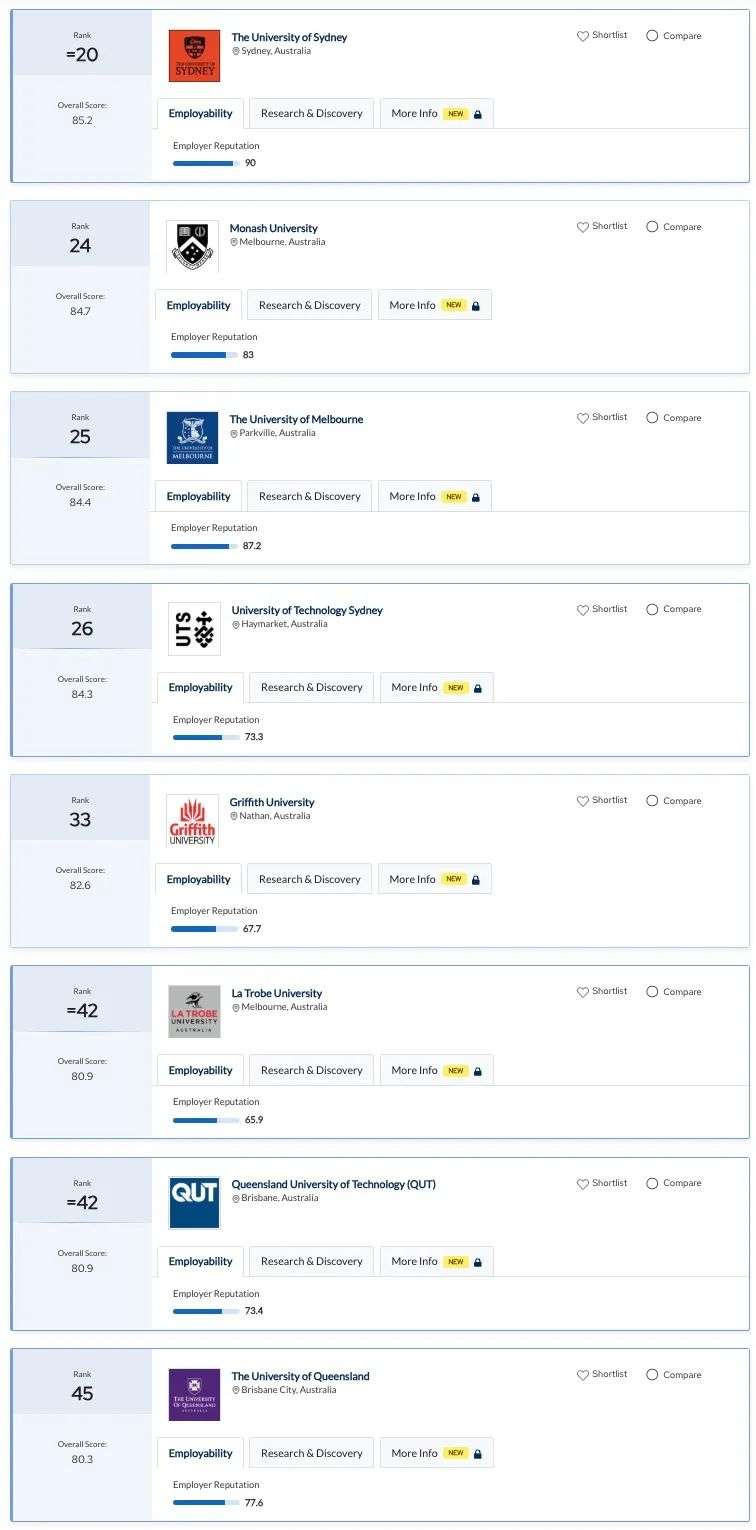
Task: Open Queensland University of Technology (QUT) link
Action: (333, 1184)
